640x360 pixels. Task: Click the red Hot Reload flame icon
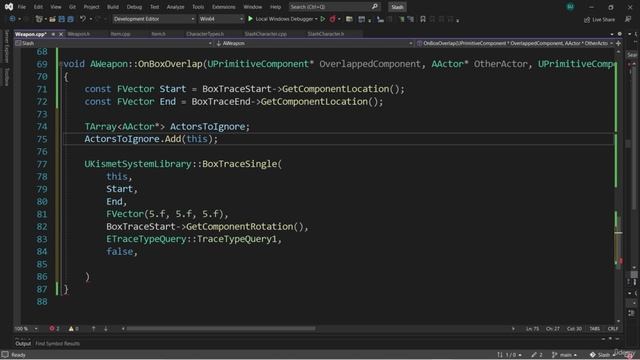333,19
